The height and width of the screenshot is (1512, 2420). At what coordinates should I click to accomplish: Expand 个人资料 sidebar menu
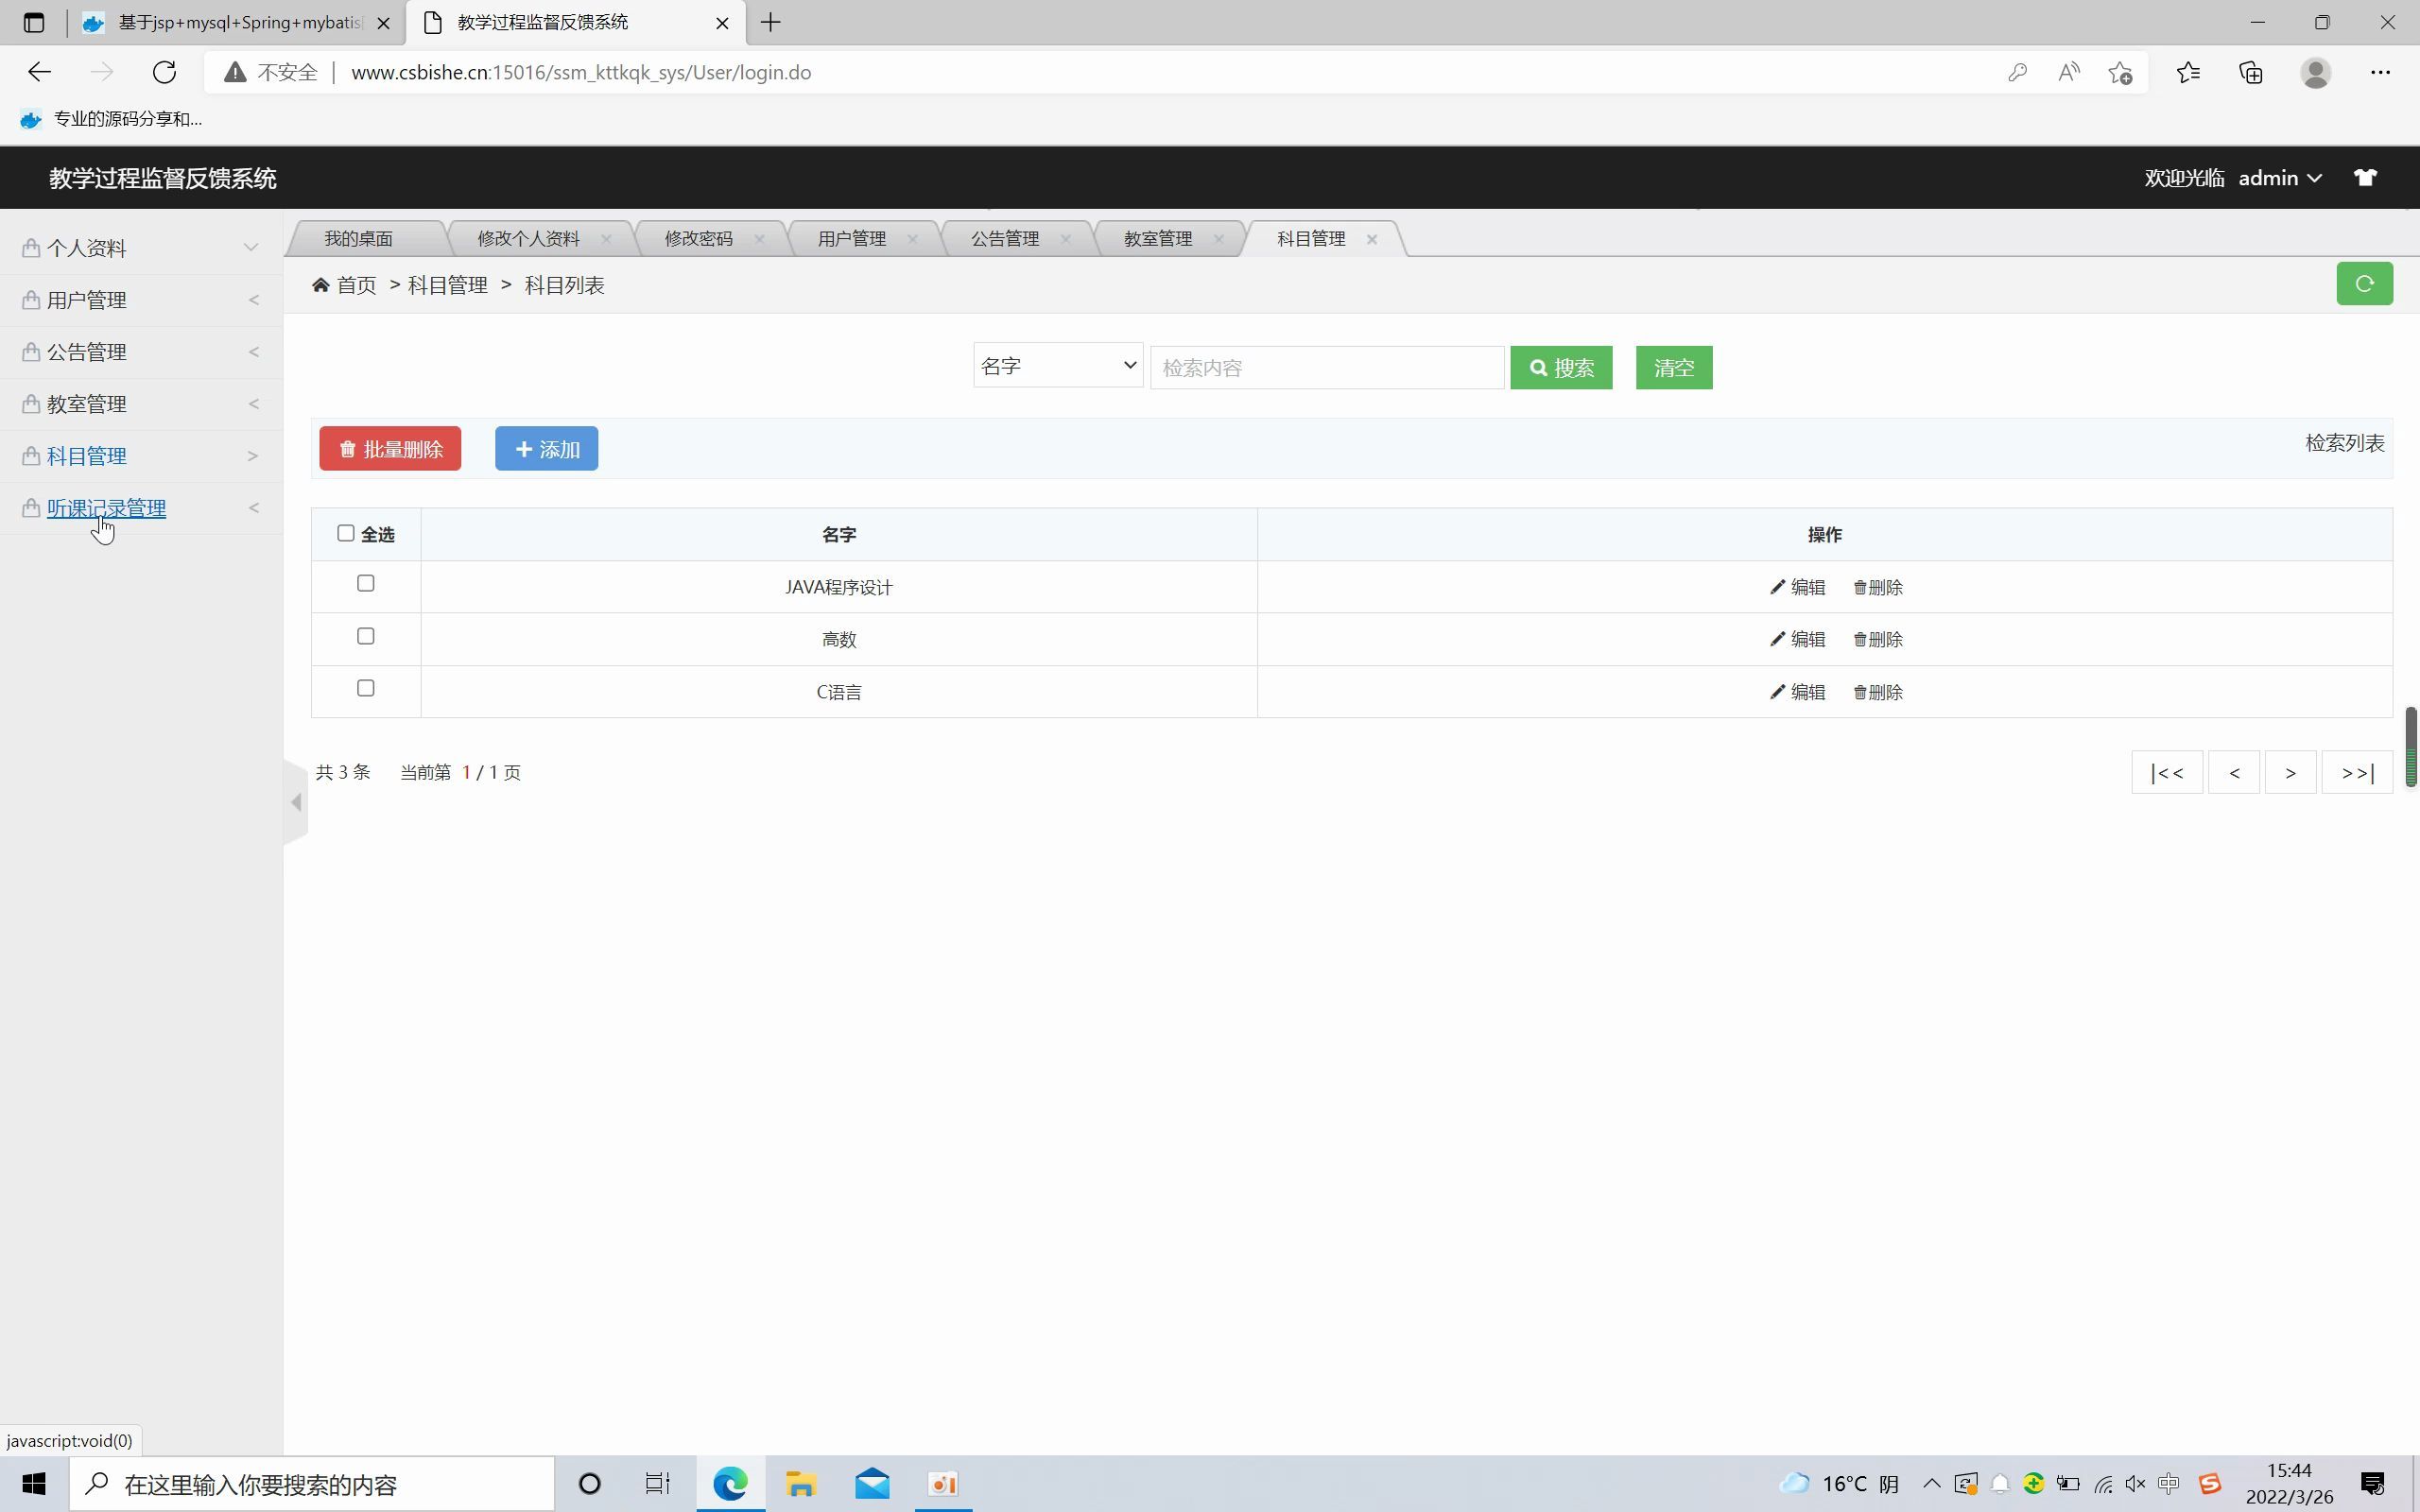[x=141, y=248]
